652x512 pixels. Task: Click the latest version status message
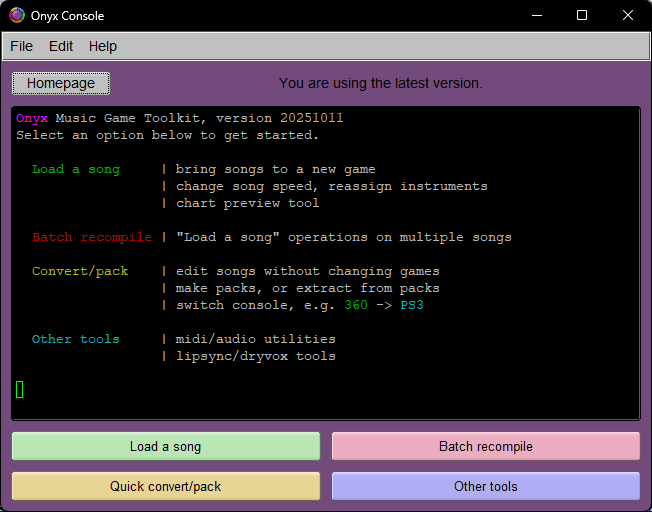click(380, 83)
